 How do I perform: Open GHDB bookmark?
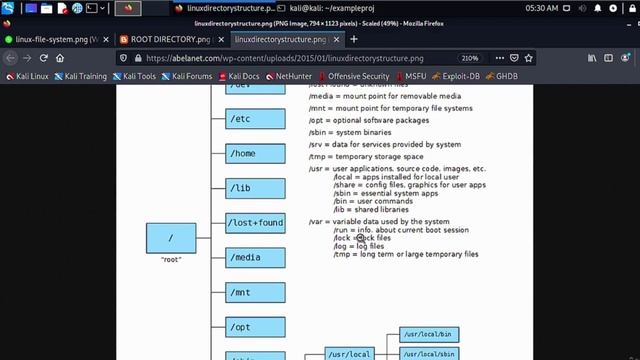[x=502, y=76]
